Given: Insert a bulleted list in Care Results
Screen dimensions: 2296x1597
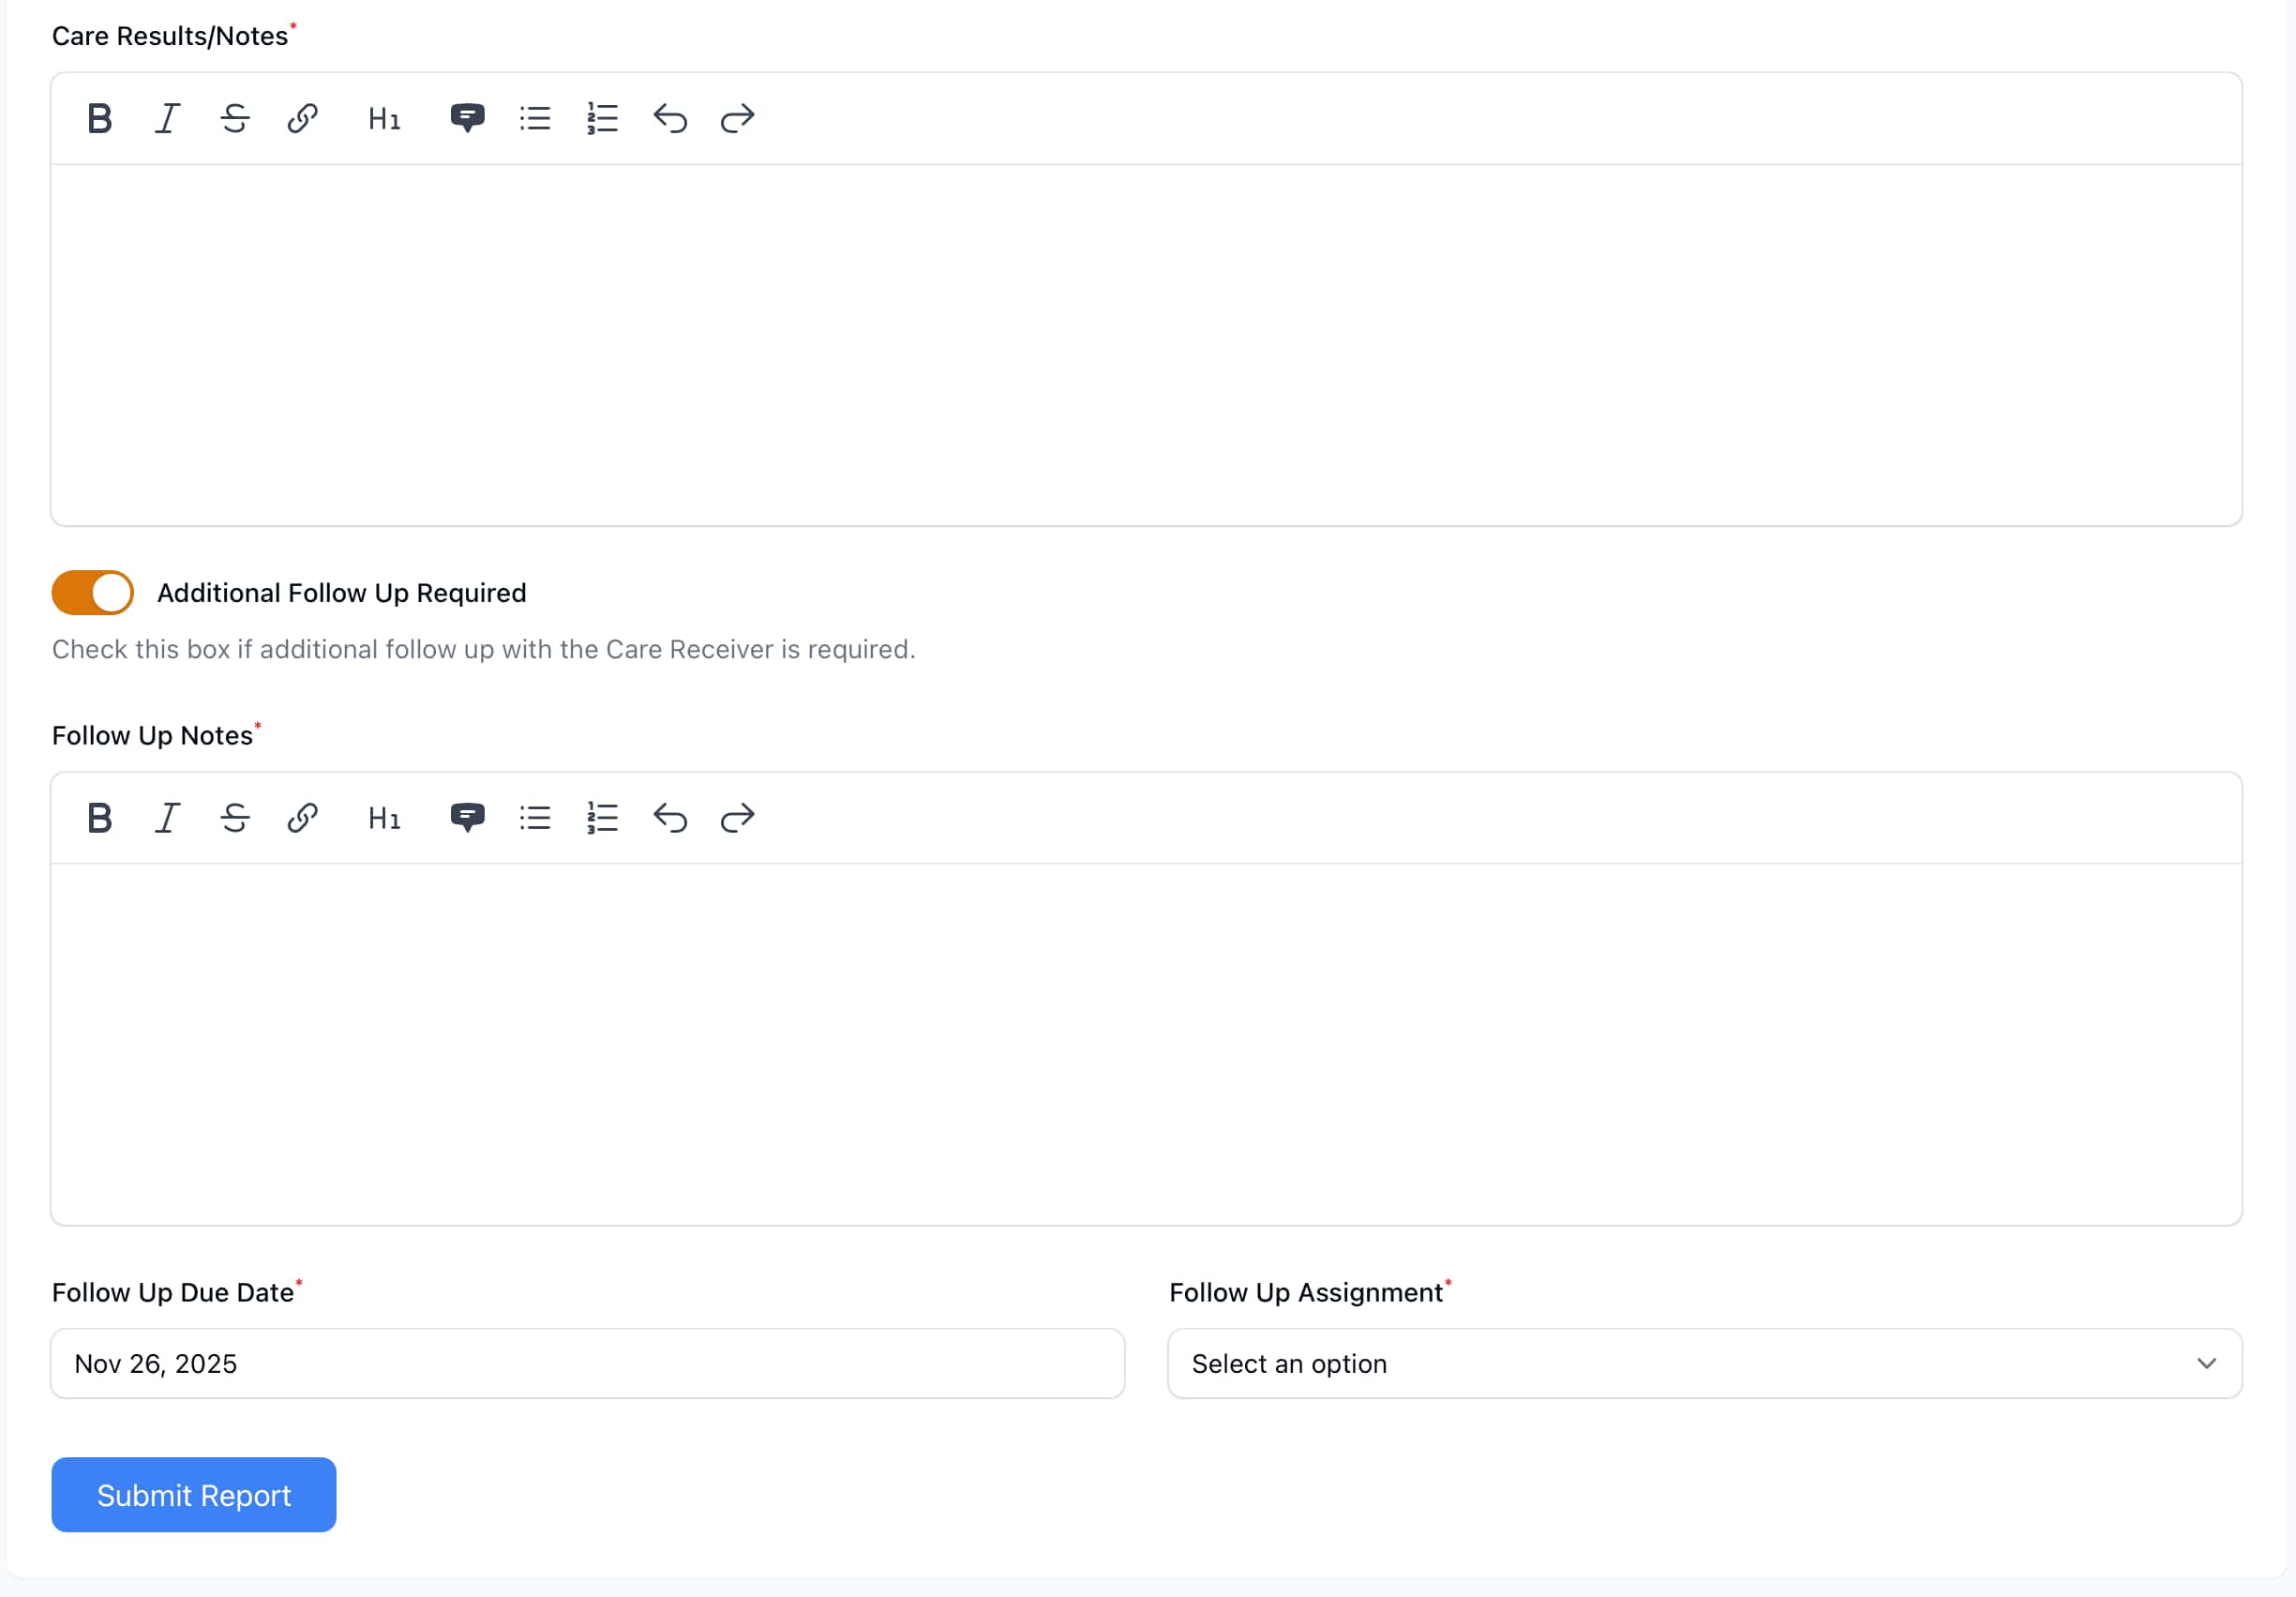Looking at the screenshot, I should point(535,118).
